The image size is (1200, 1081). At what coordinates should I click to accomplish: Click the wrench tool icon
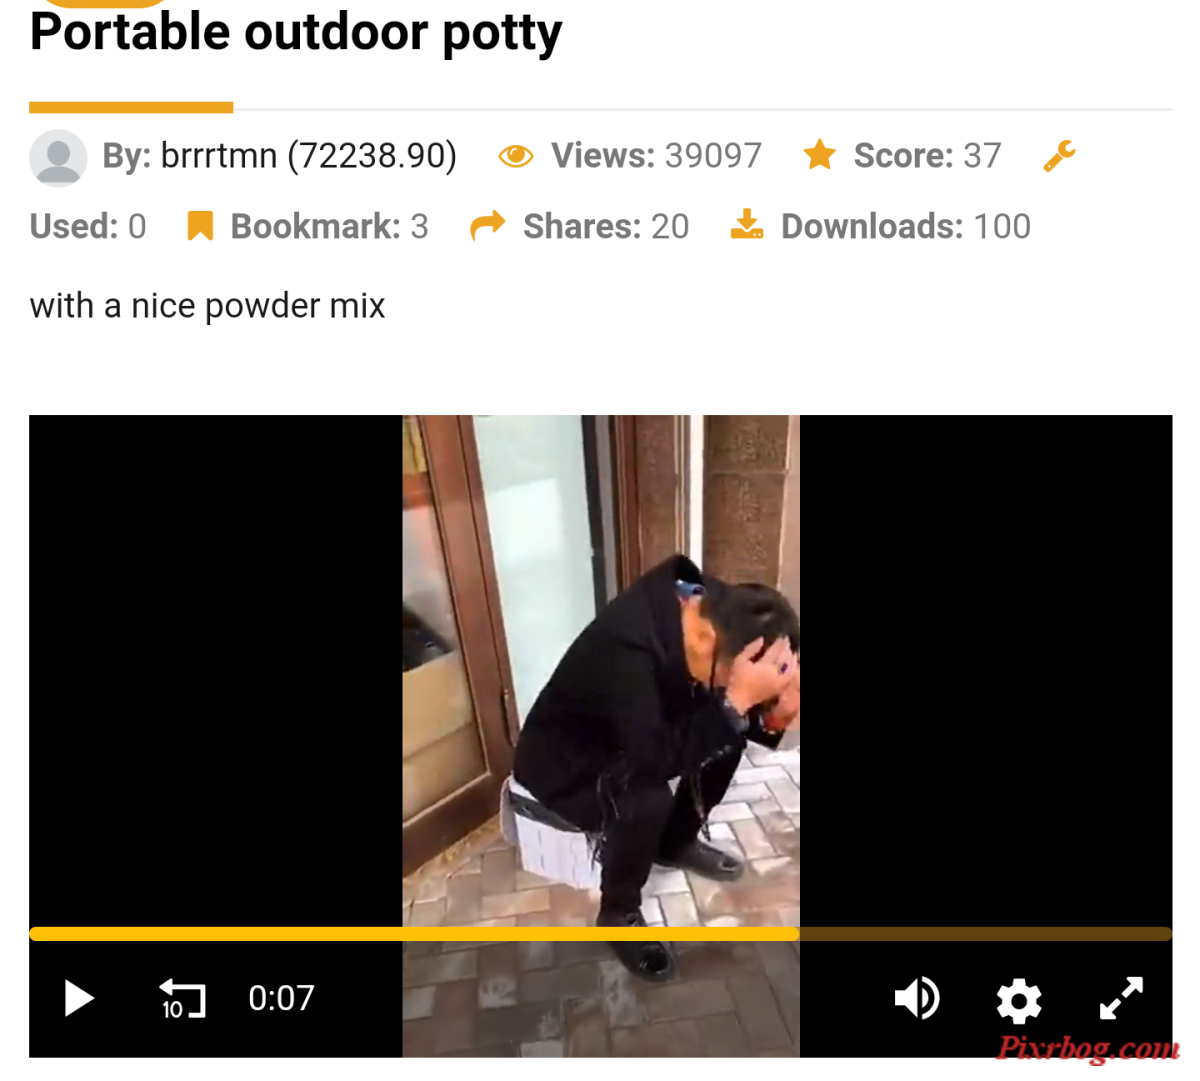pos(1059,156)
